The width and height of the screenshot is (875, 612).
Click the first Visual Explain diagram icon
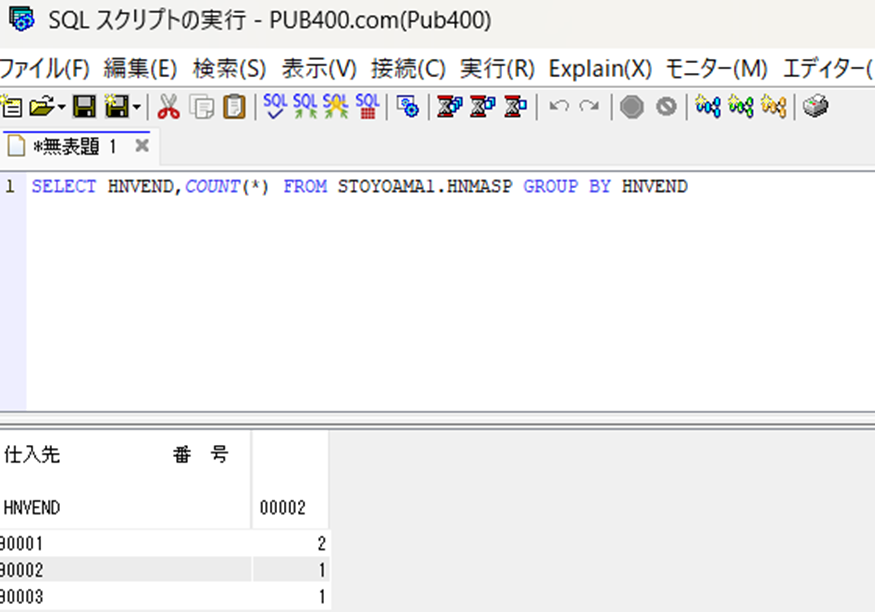point(708,106)
